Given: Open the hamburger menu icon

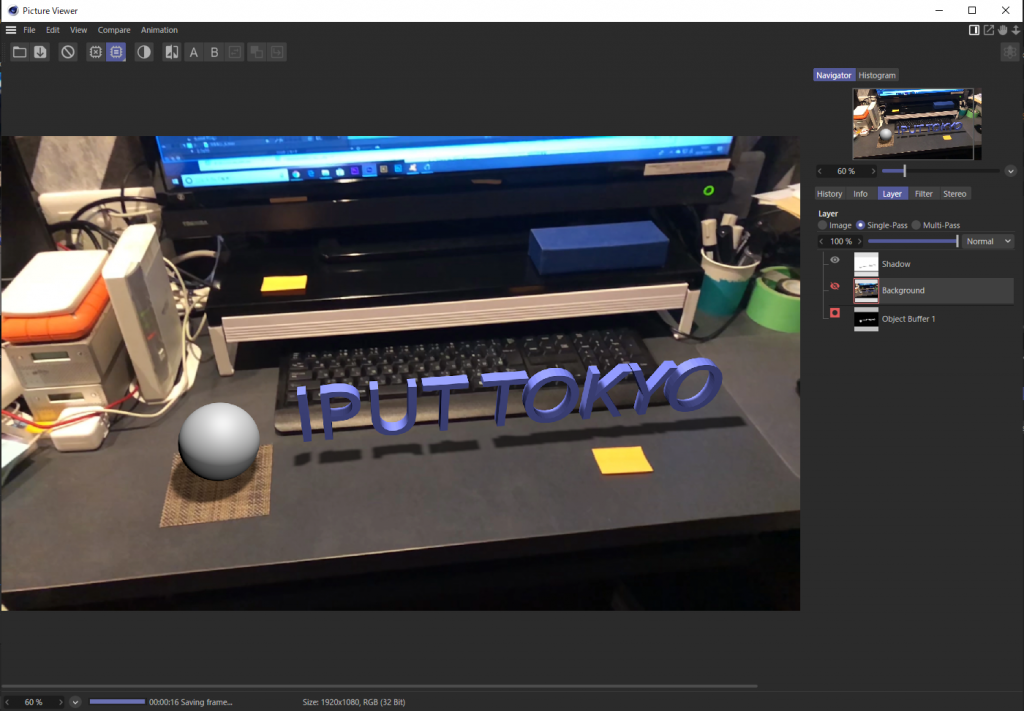Looking at the screenshot, I should (11, 30).
